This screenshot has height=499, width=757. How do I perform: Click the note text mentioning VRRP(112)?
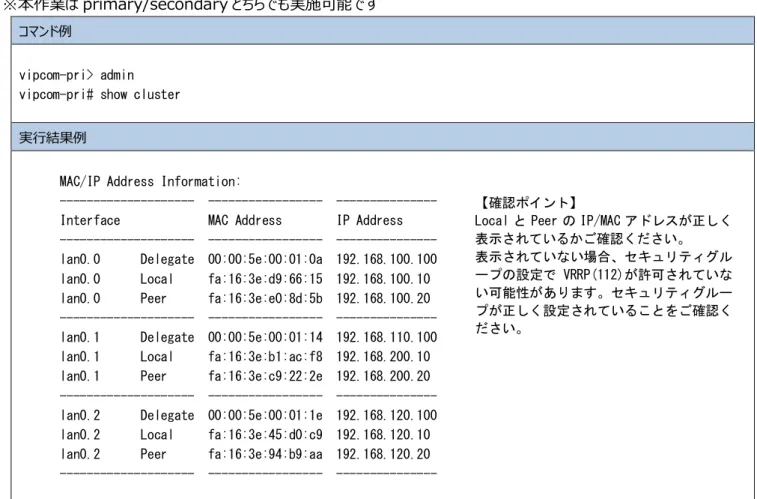603,275
